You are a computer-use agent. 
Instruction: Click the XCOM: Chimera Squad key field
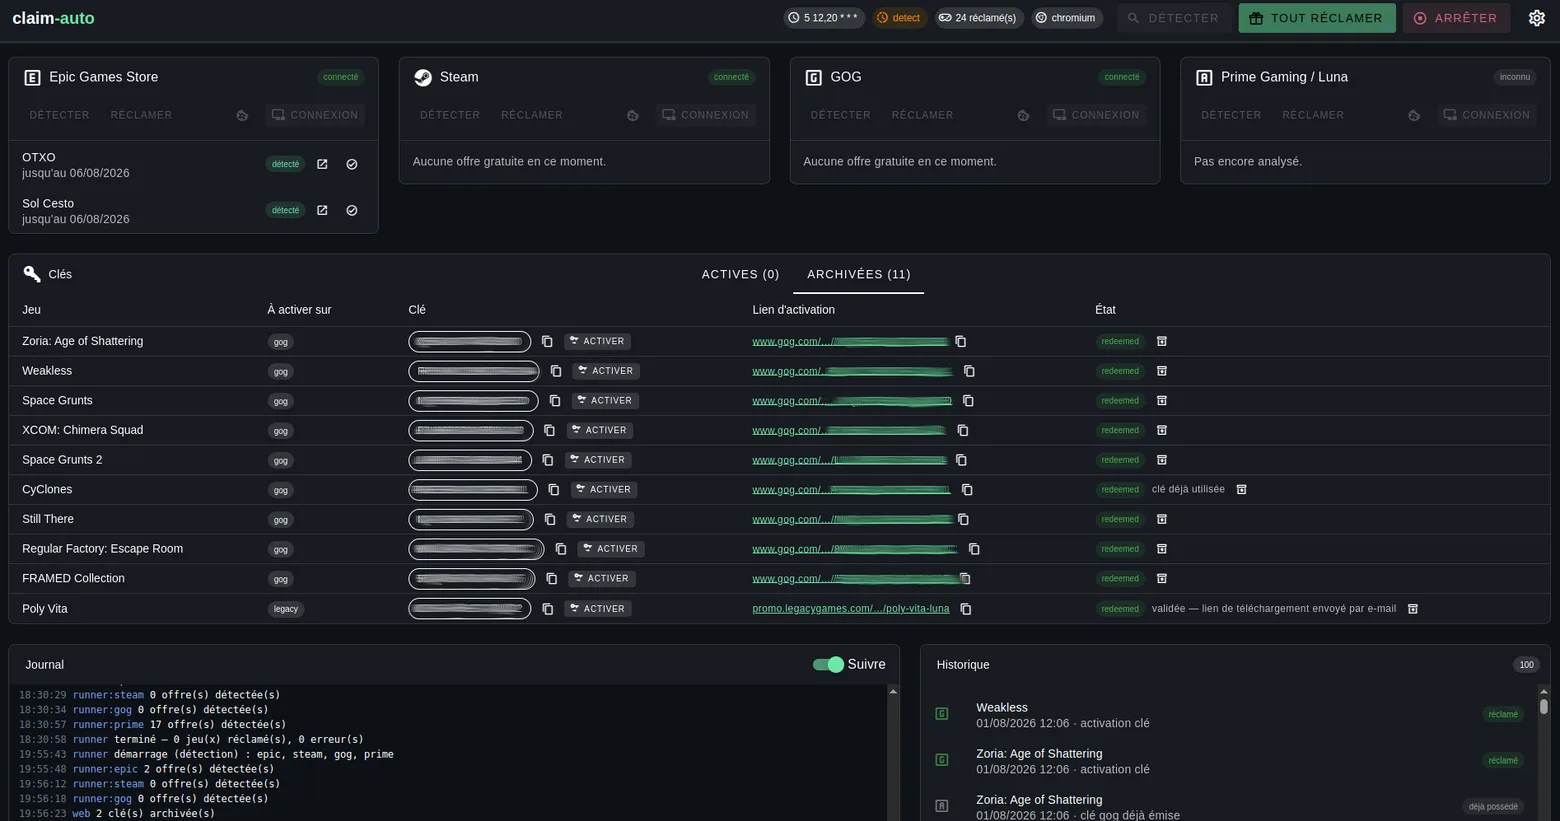coord(471,430)
